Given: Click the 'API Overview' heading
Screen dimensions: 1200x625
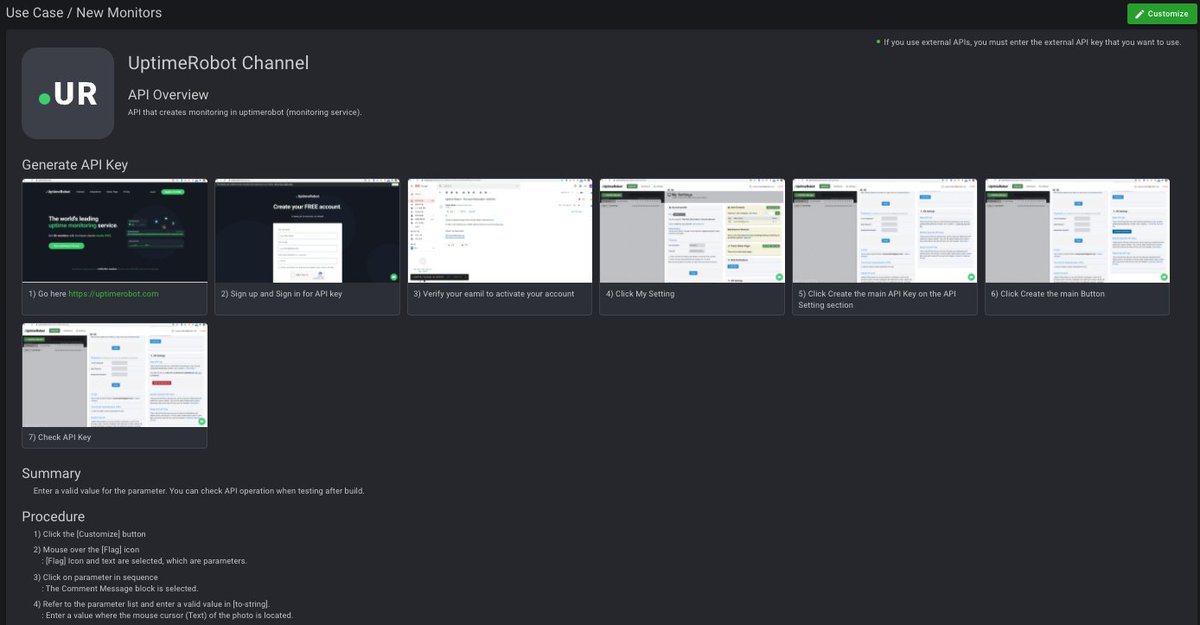Looking at the screenshot, I should pos(168,95).
